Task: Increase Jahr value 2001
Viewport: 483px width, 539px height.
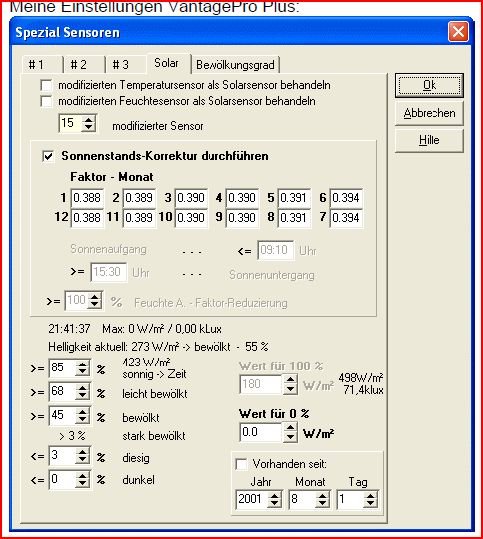Action: [275, 496]
